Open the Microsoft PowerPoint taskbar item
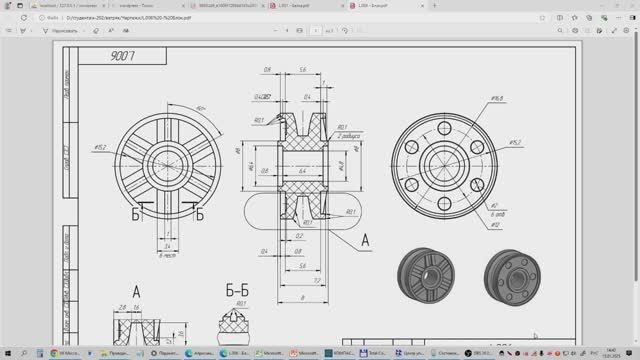This screenshot has height=360, width=640. (x=304, y=353)
